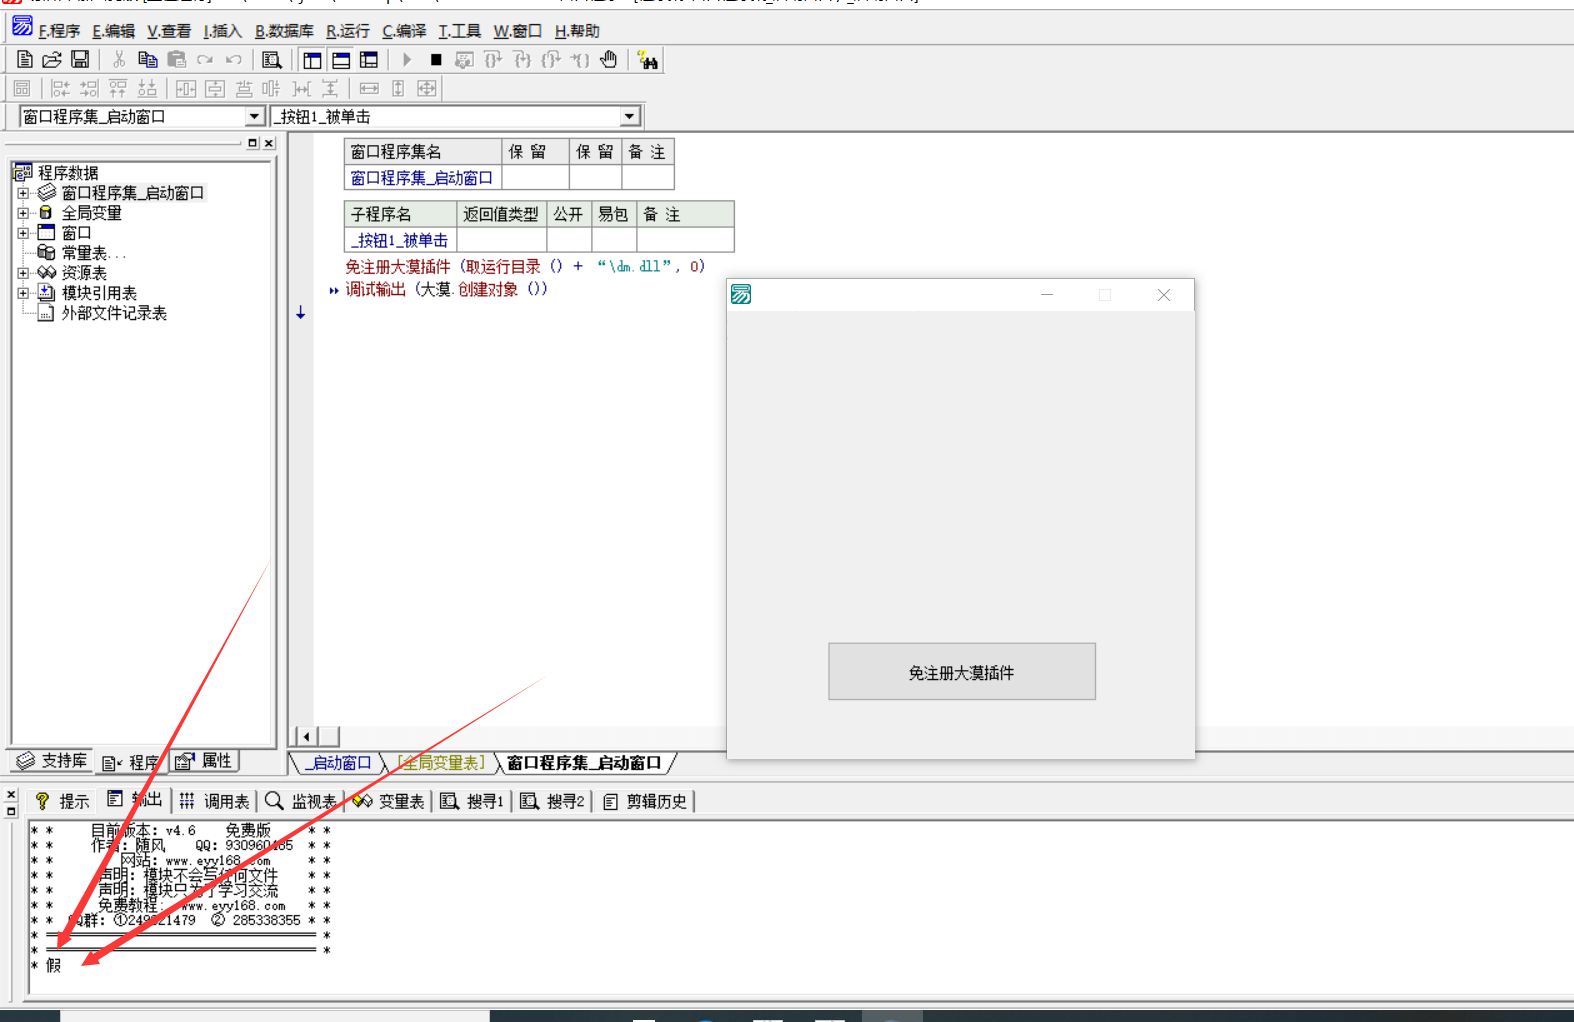Open the I.插入 menu
Viewport: 1574px width, 1022px height.
point(222,31)
